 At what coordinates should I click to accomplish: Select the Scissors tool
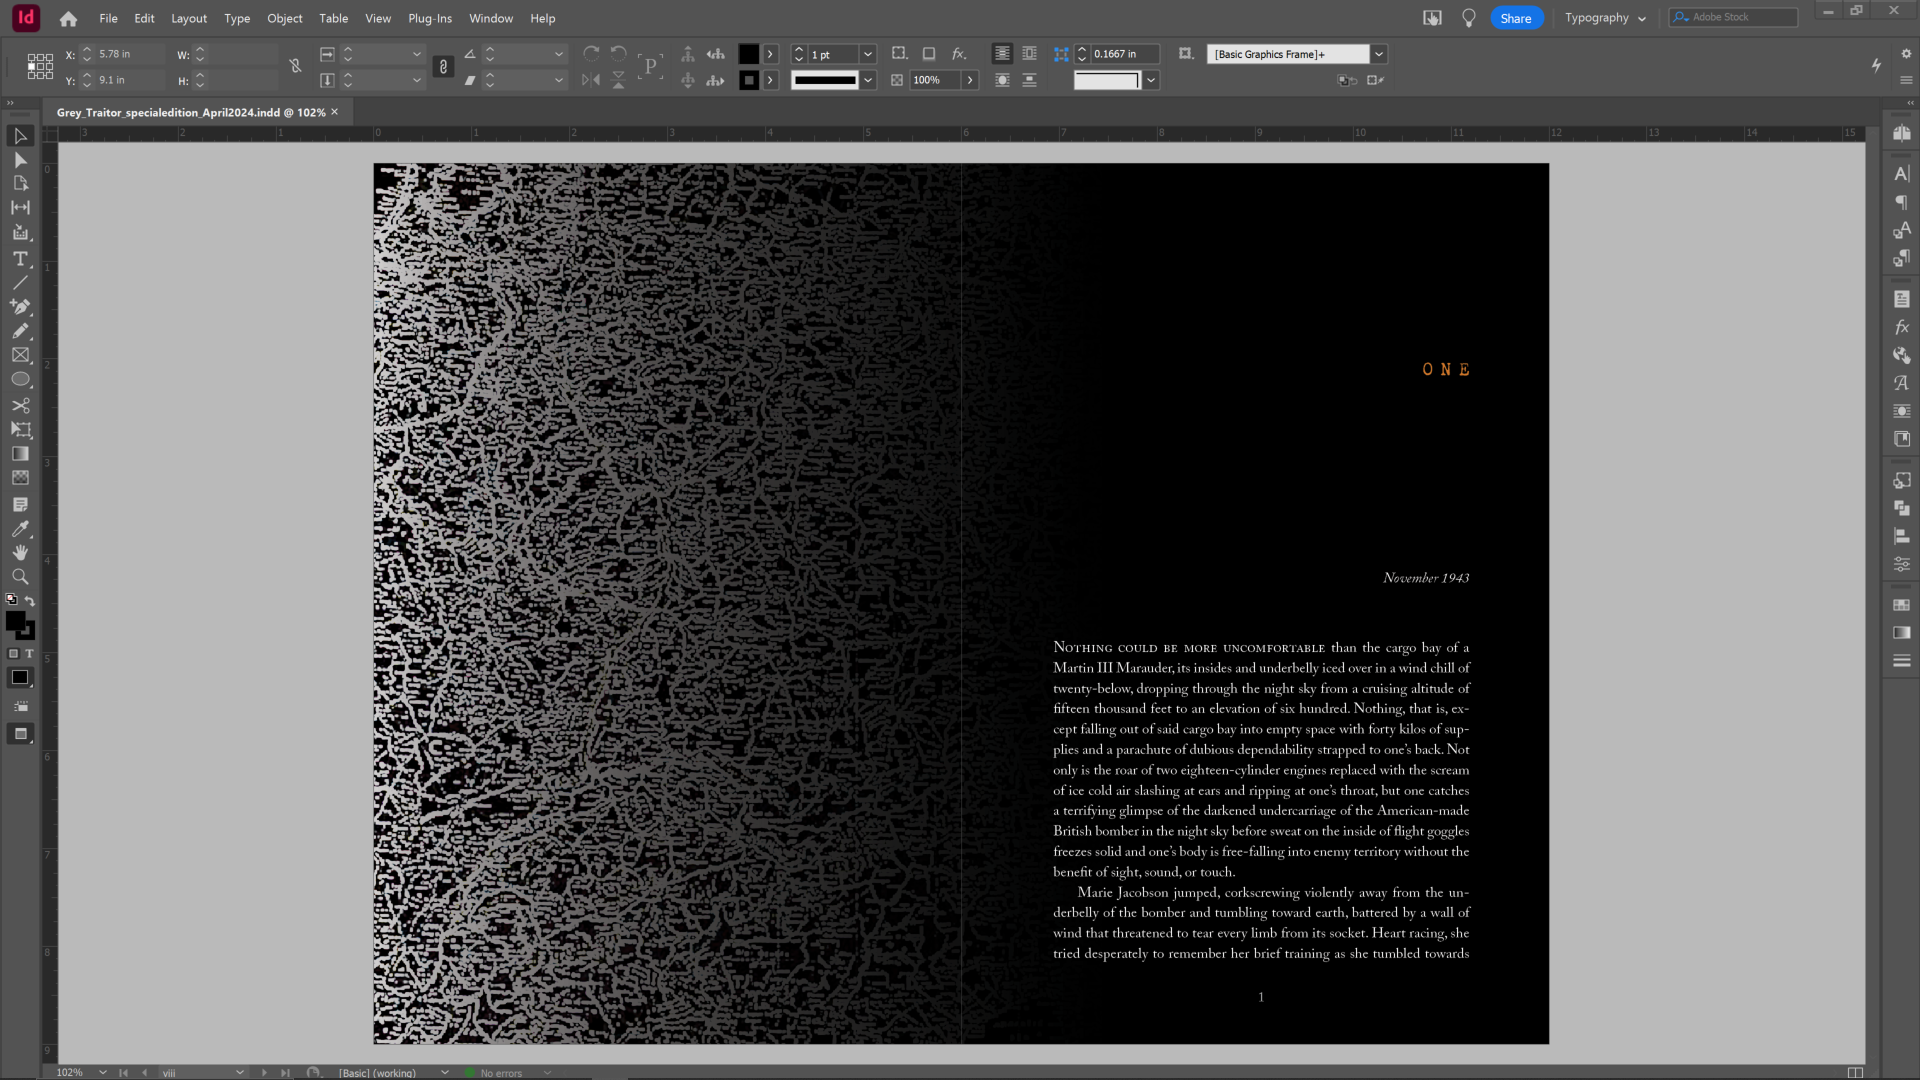coord(20,405)
